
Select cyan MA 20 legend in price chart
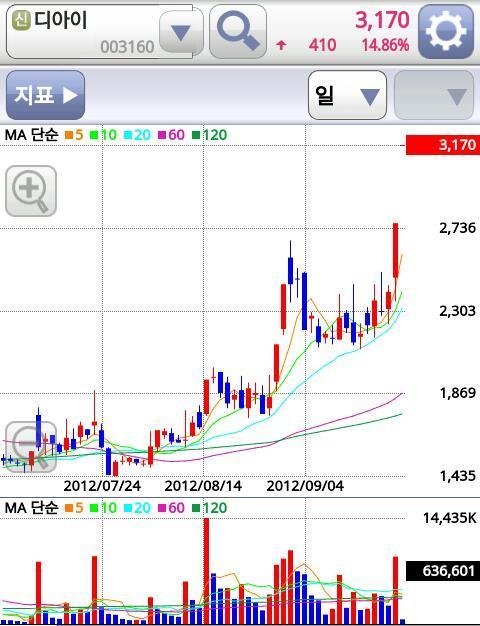137,135
